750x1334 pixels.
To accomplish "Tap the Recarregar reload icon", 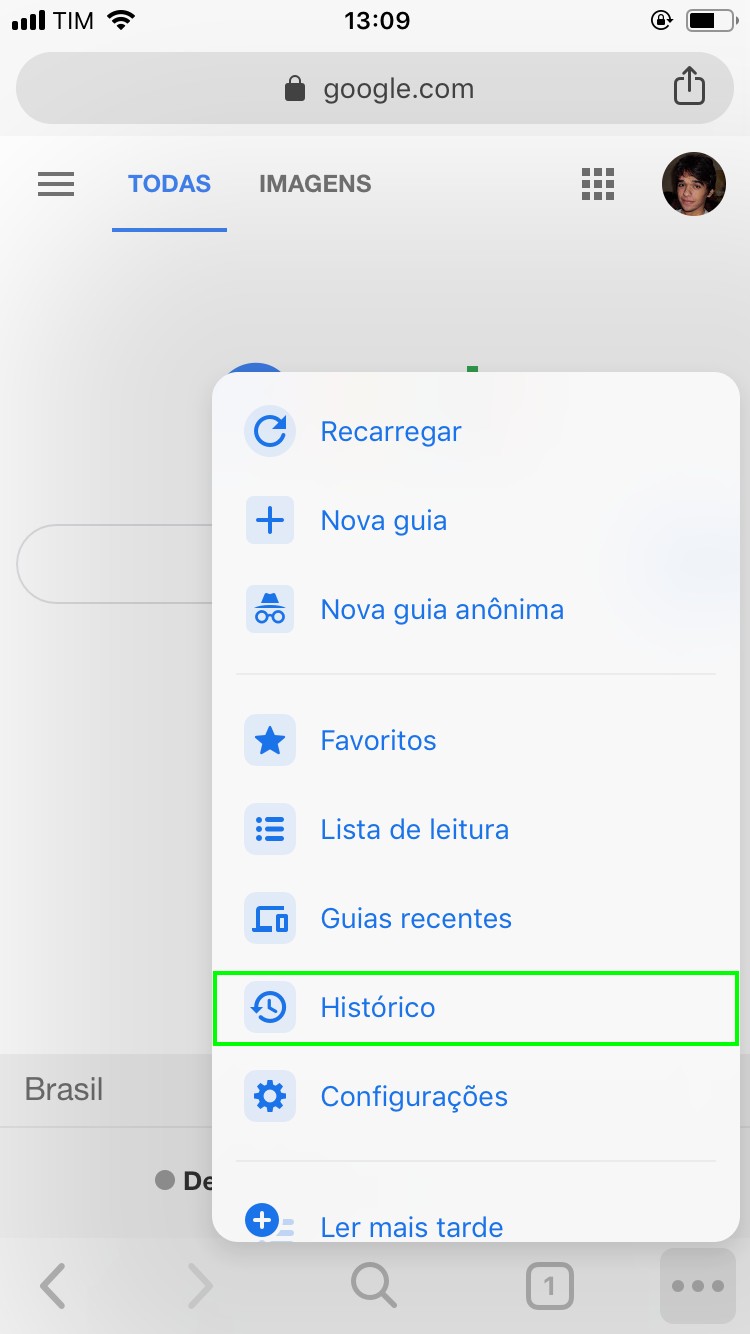I will coord(270,432).
